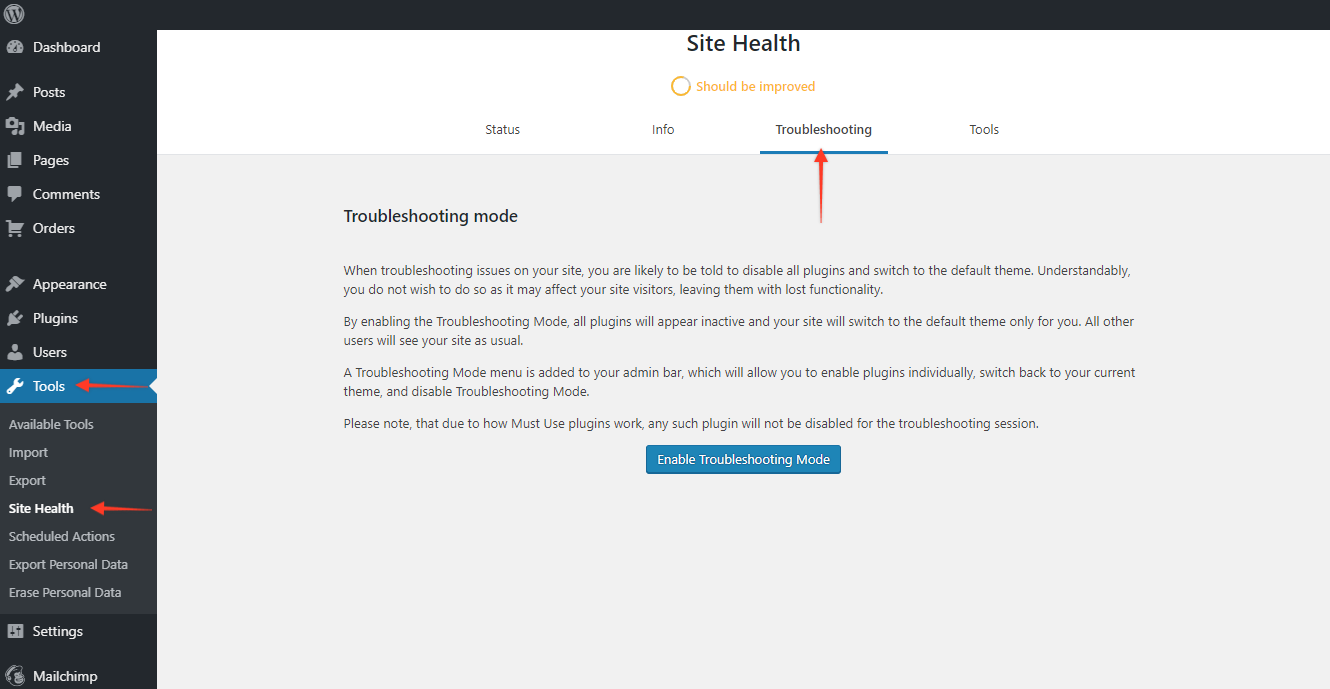1330x689 pixels.
Task: Switch to the Info tab
Action: tap(663, 130)
